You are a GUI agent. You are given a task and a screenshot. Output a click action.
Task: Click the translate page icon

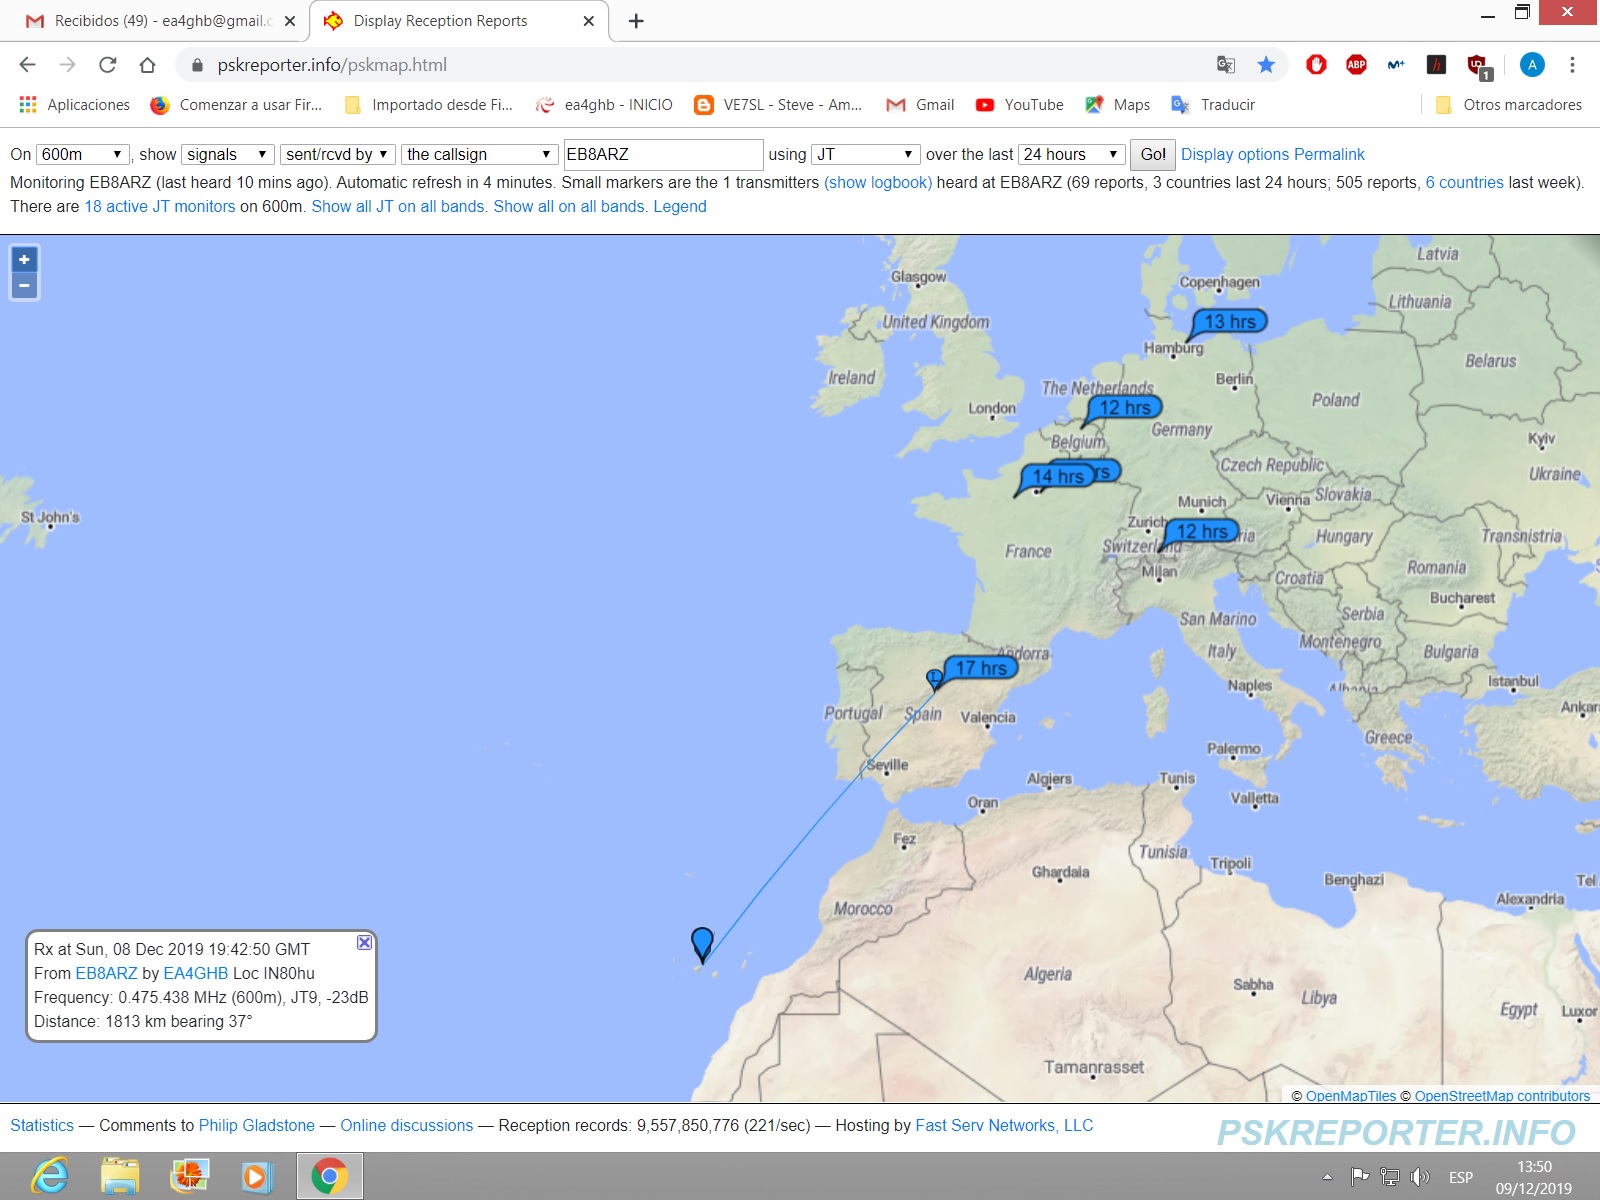coord(1226,65)
